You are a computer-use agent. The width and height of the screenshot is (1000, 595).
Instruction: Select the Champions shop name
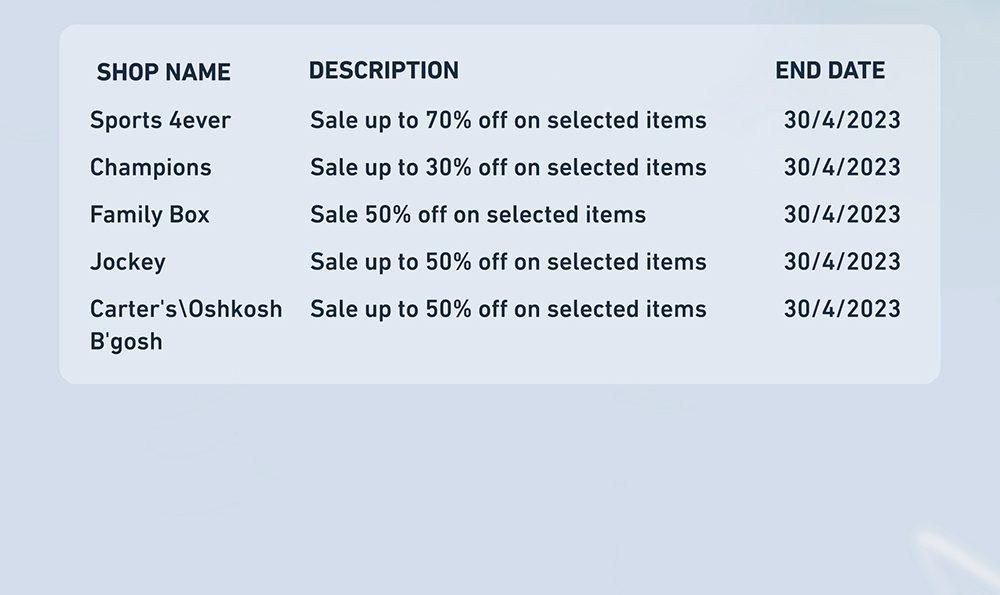(x=151, y=167)
